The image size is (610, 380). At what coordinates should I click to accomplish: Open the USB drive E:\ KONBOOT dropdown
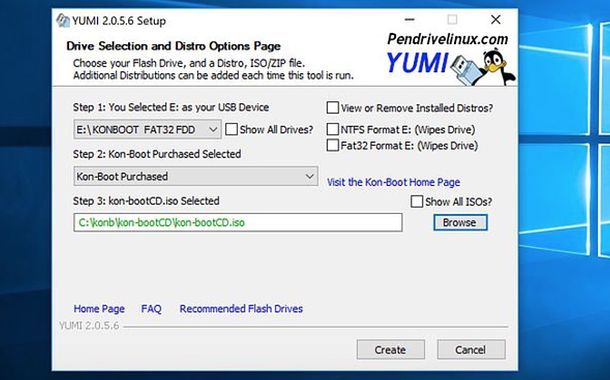coord(147,130)
